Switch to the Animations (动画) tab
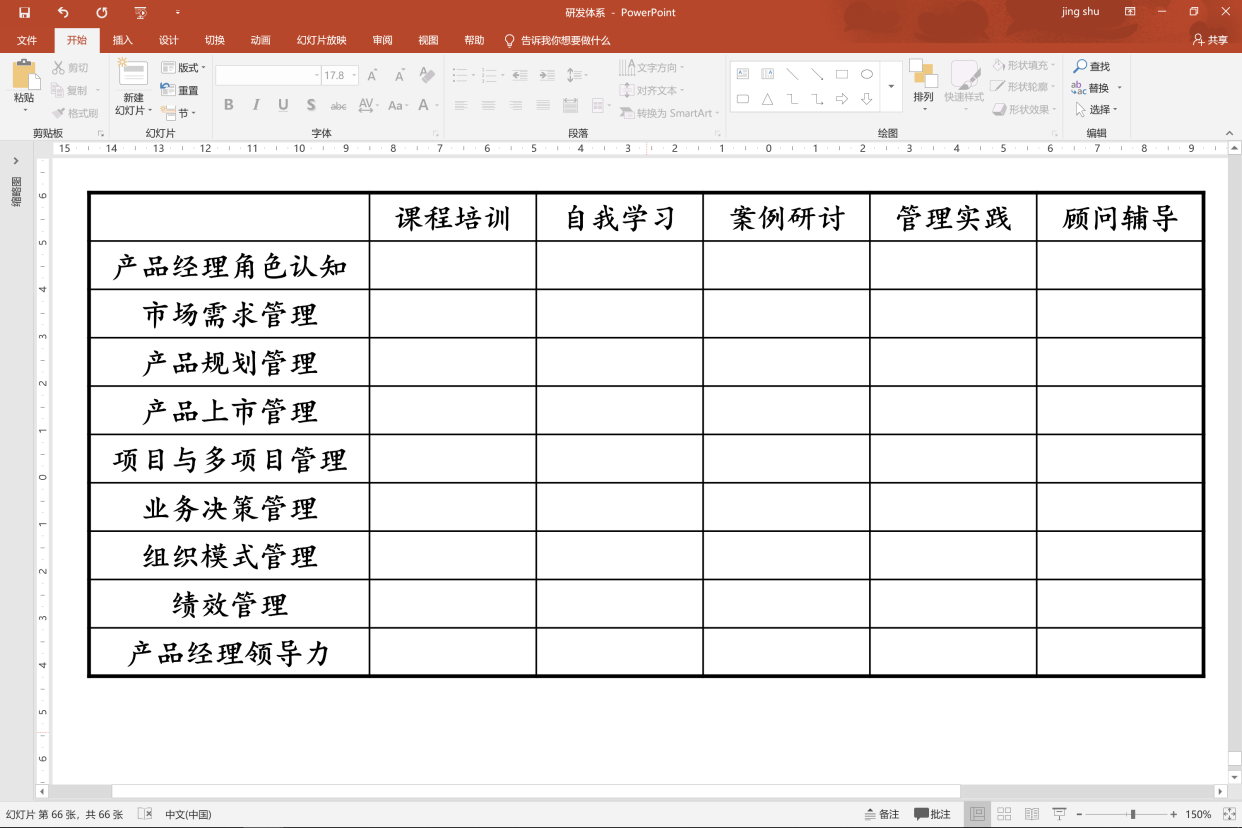Viewport: 1242px width, 828px height. (x=260, y=40)
